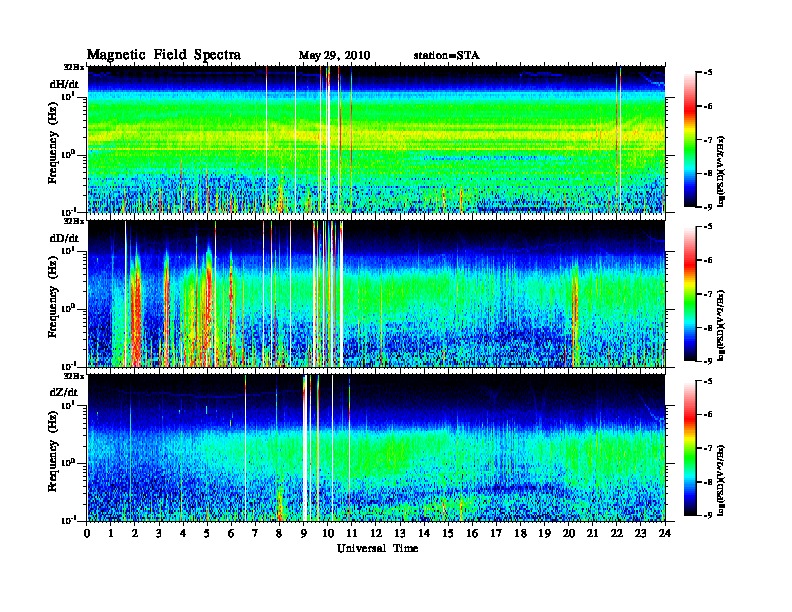
Task: Click the "station=STA" label
Action: pos(447,55)
